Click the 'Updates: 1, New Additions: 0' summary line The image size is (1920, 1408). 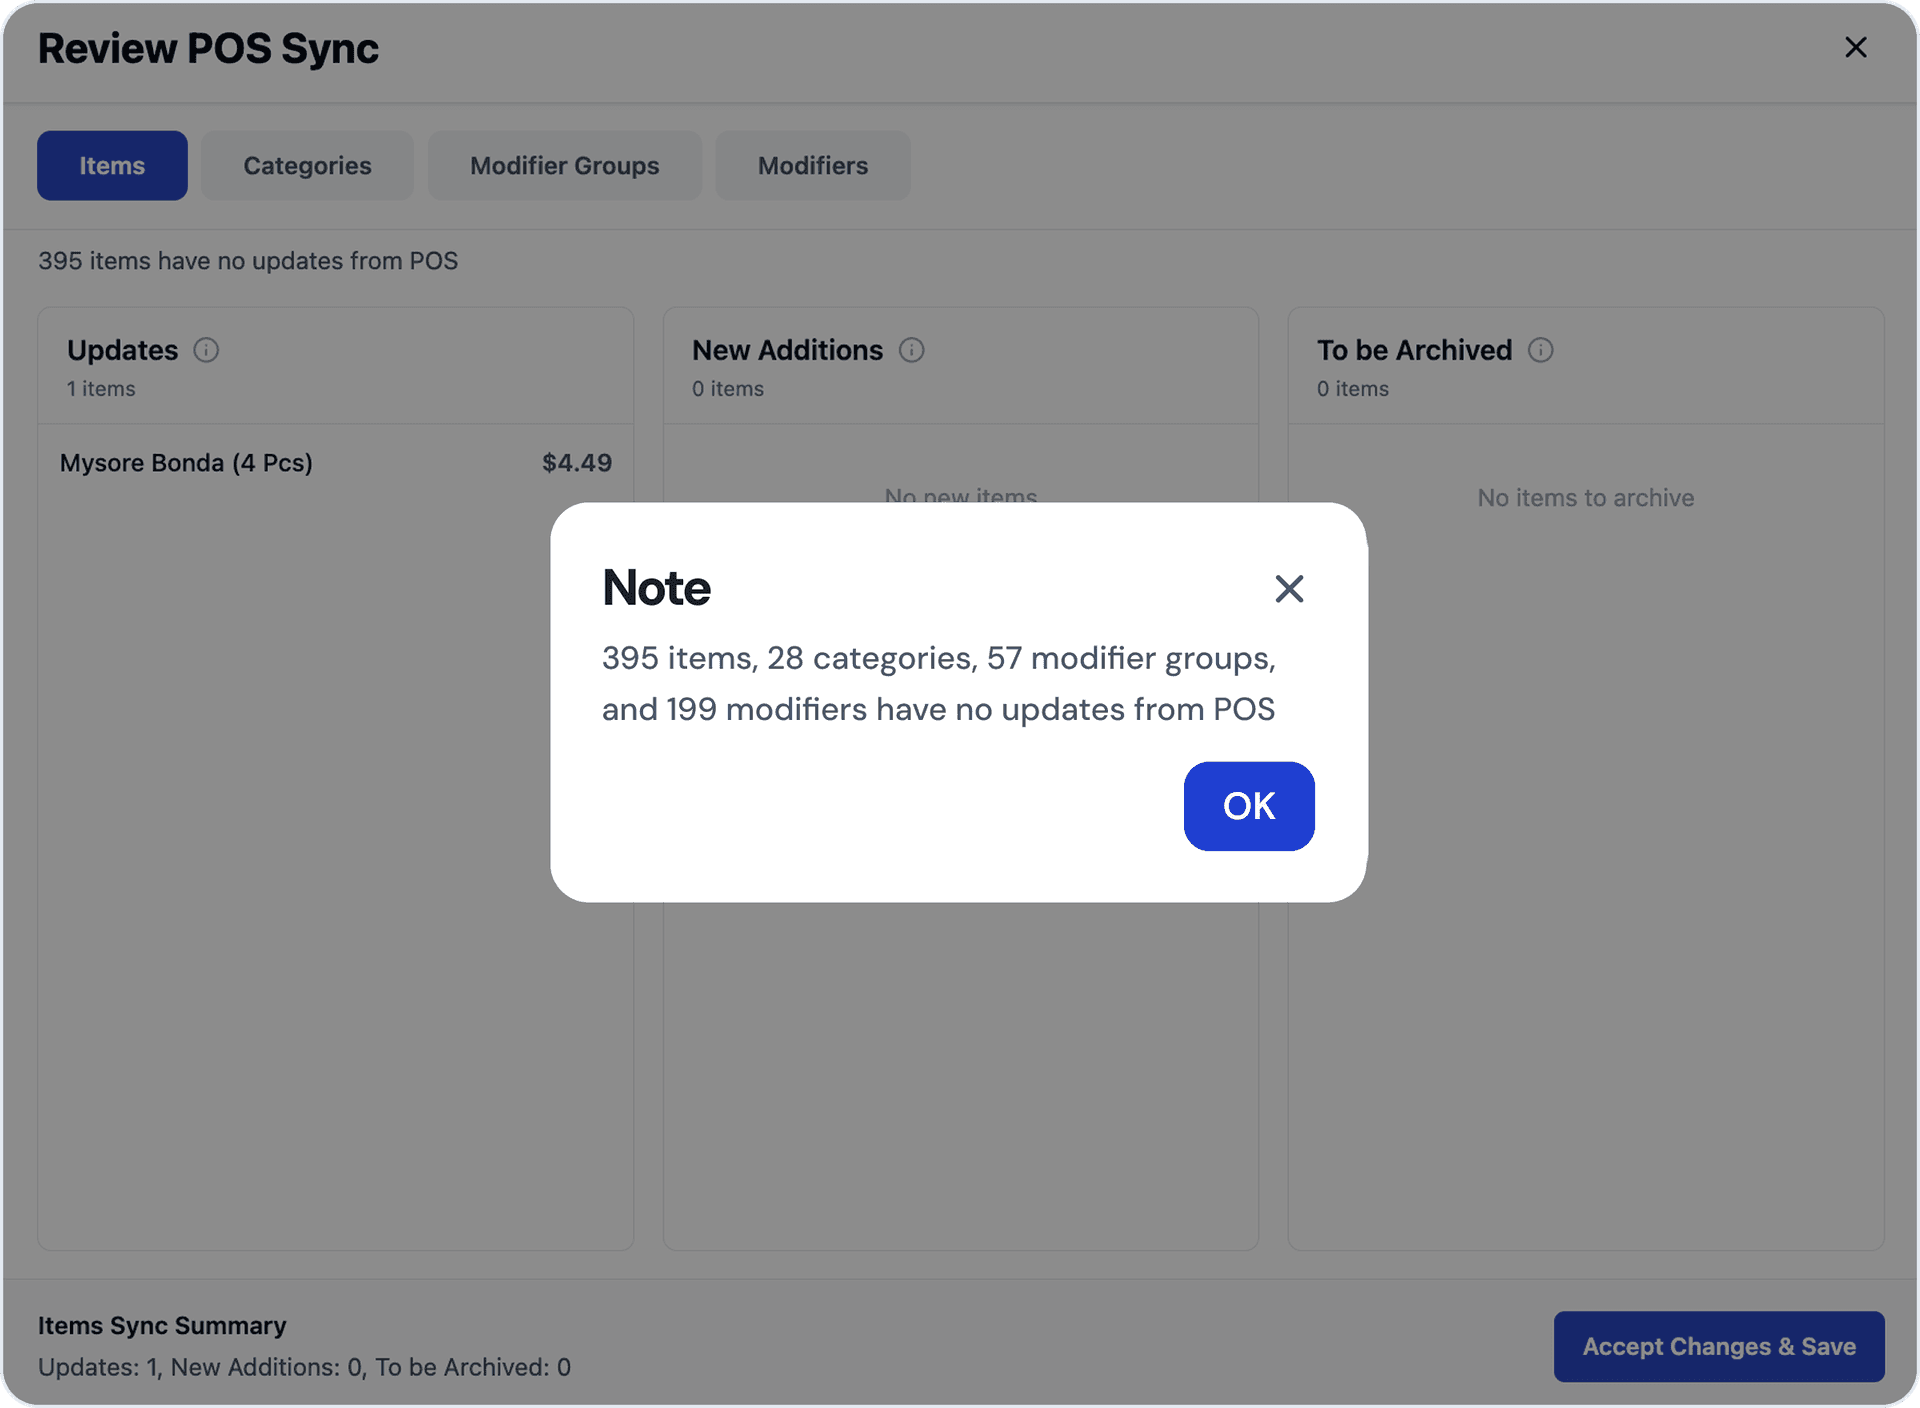(304, 1367)
